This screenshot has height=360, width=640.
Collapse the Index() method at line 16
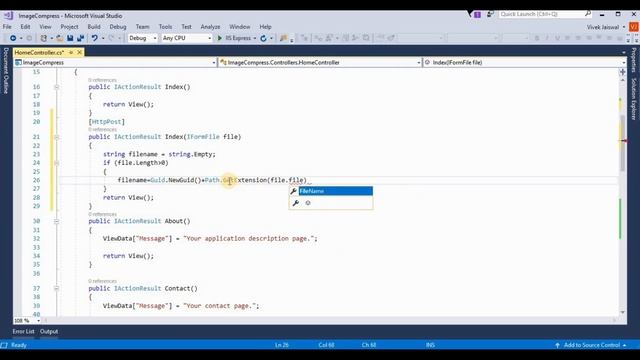(56, 87)
